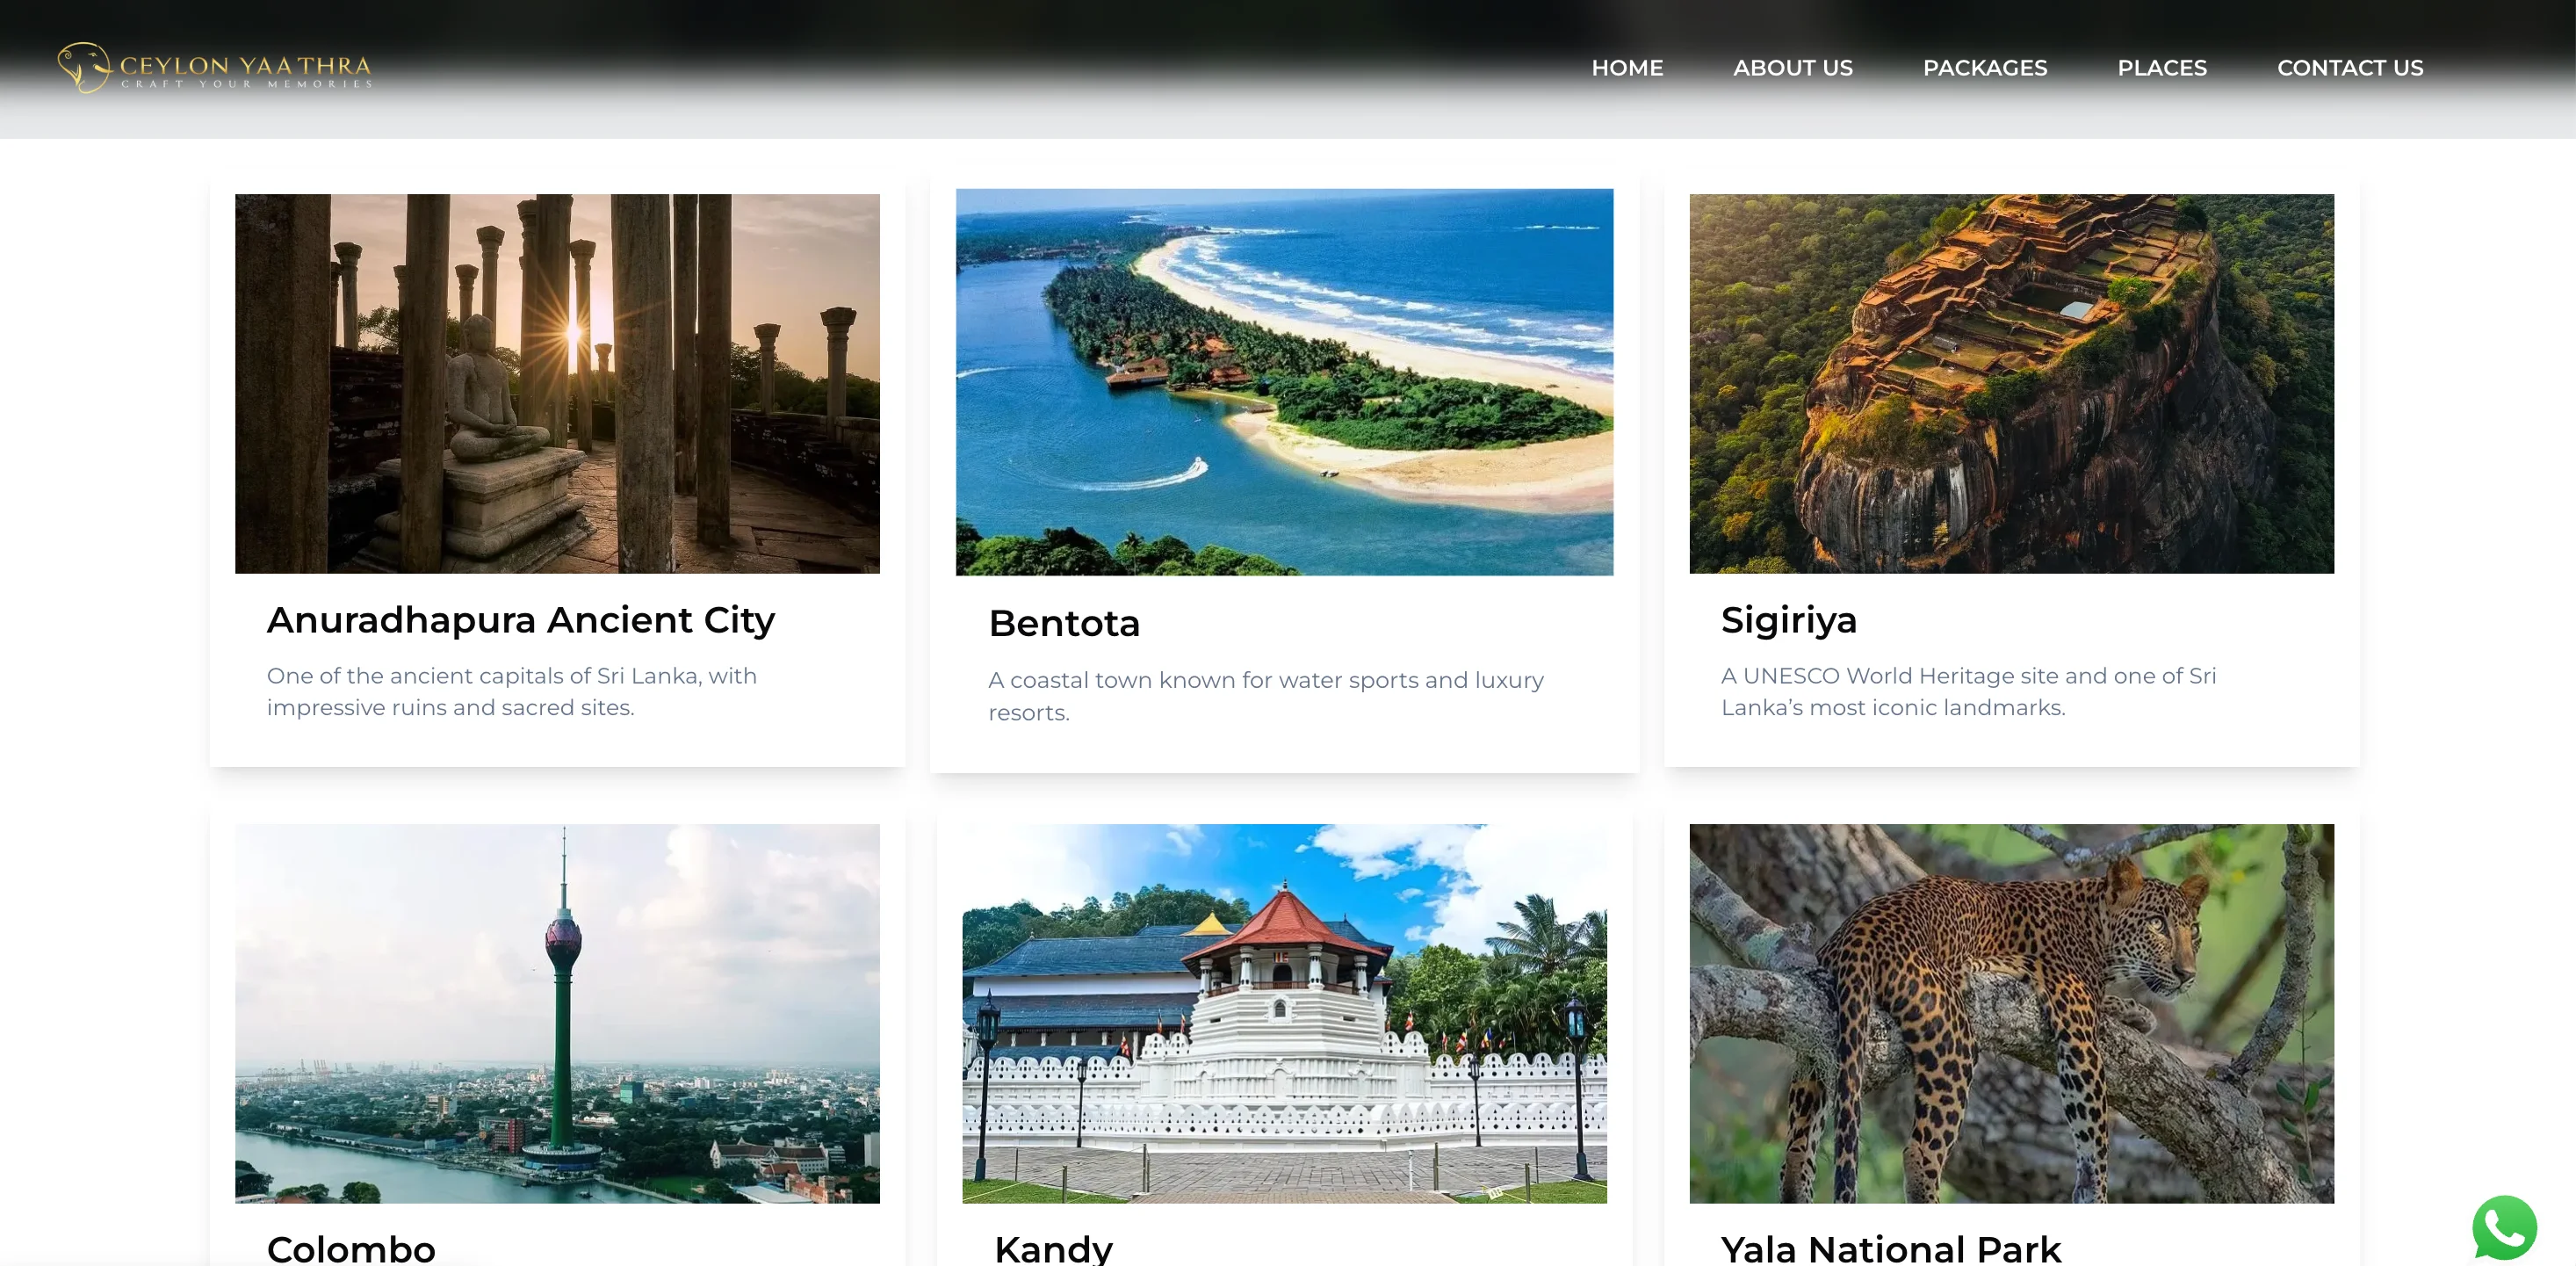Open the Sigiriya rock fortress image
Image resolution: width=2576 pixels, height=1266 pixels.
2011,383
